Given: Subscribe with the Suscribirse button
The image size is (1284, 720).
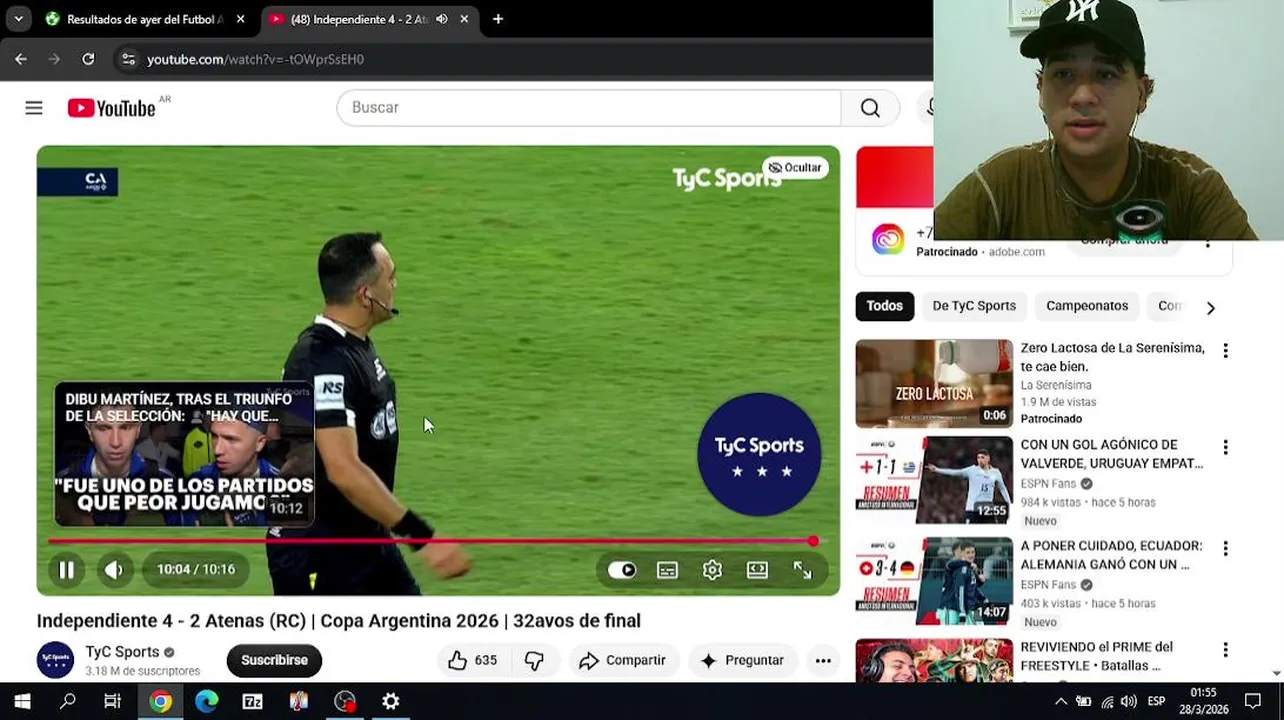Looking at the screenshot, I should coord(274,660).
